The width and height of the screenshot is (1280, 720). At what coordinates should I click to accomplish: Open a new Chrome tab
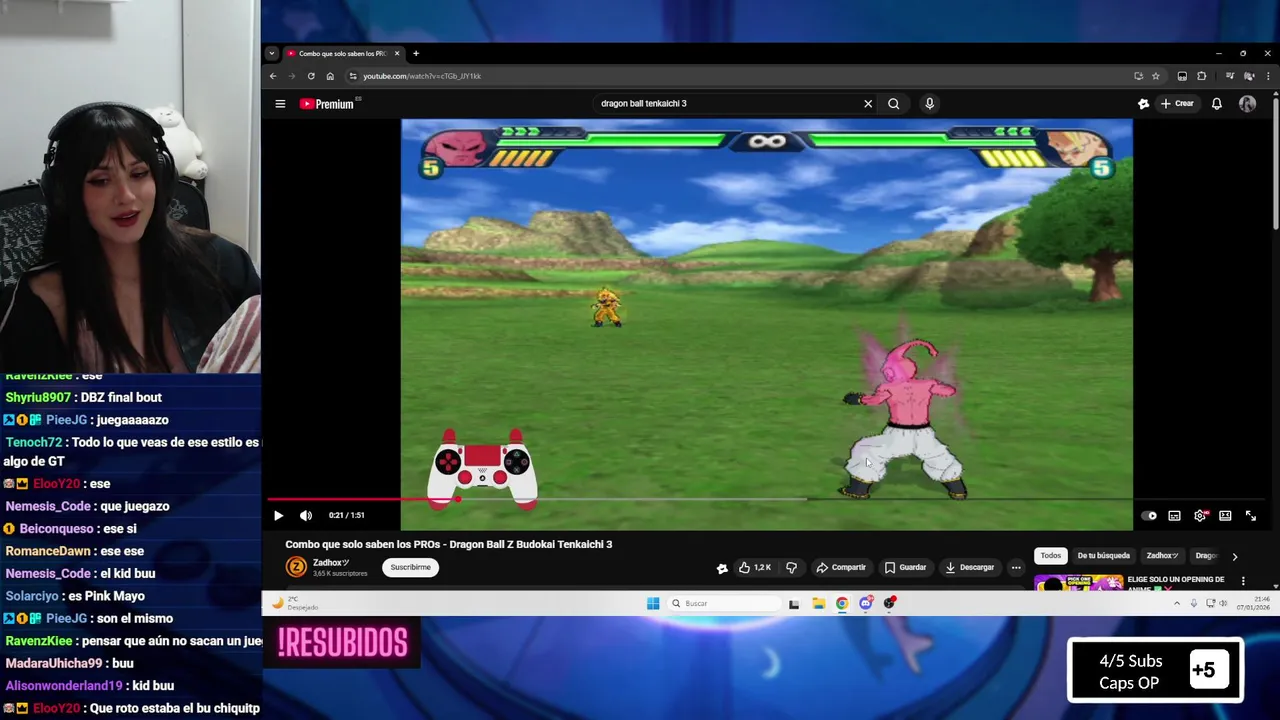[416, 54]
